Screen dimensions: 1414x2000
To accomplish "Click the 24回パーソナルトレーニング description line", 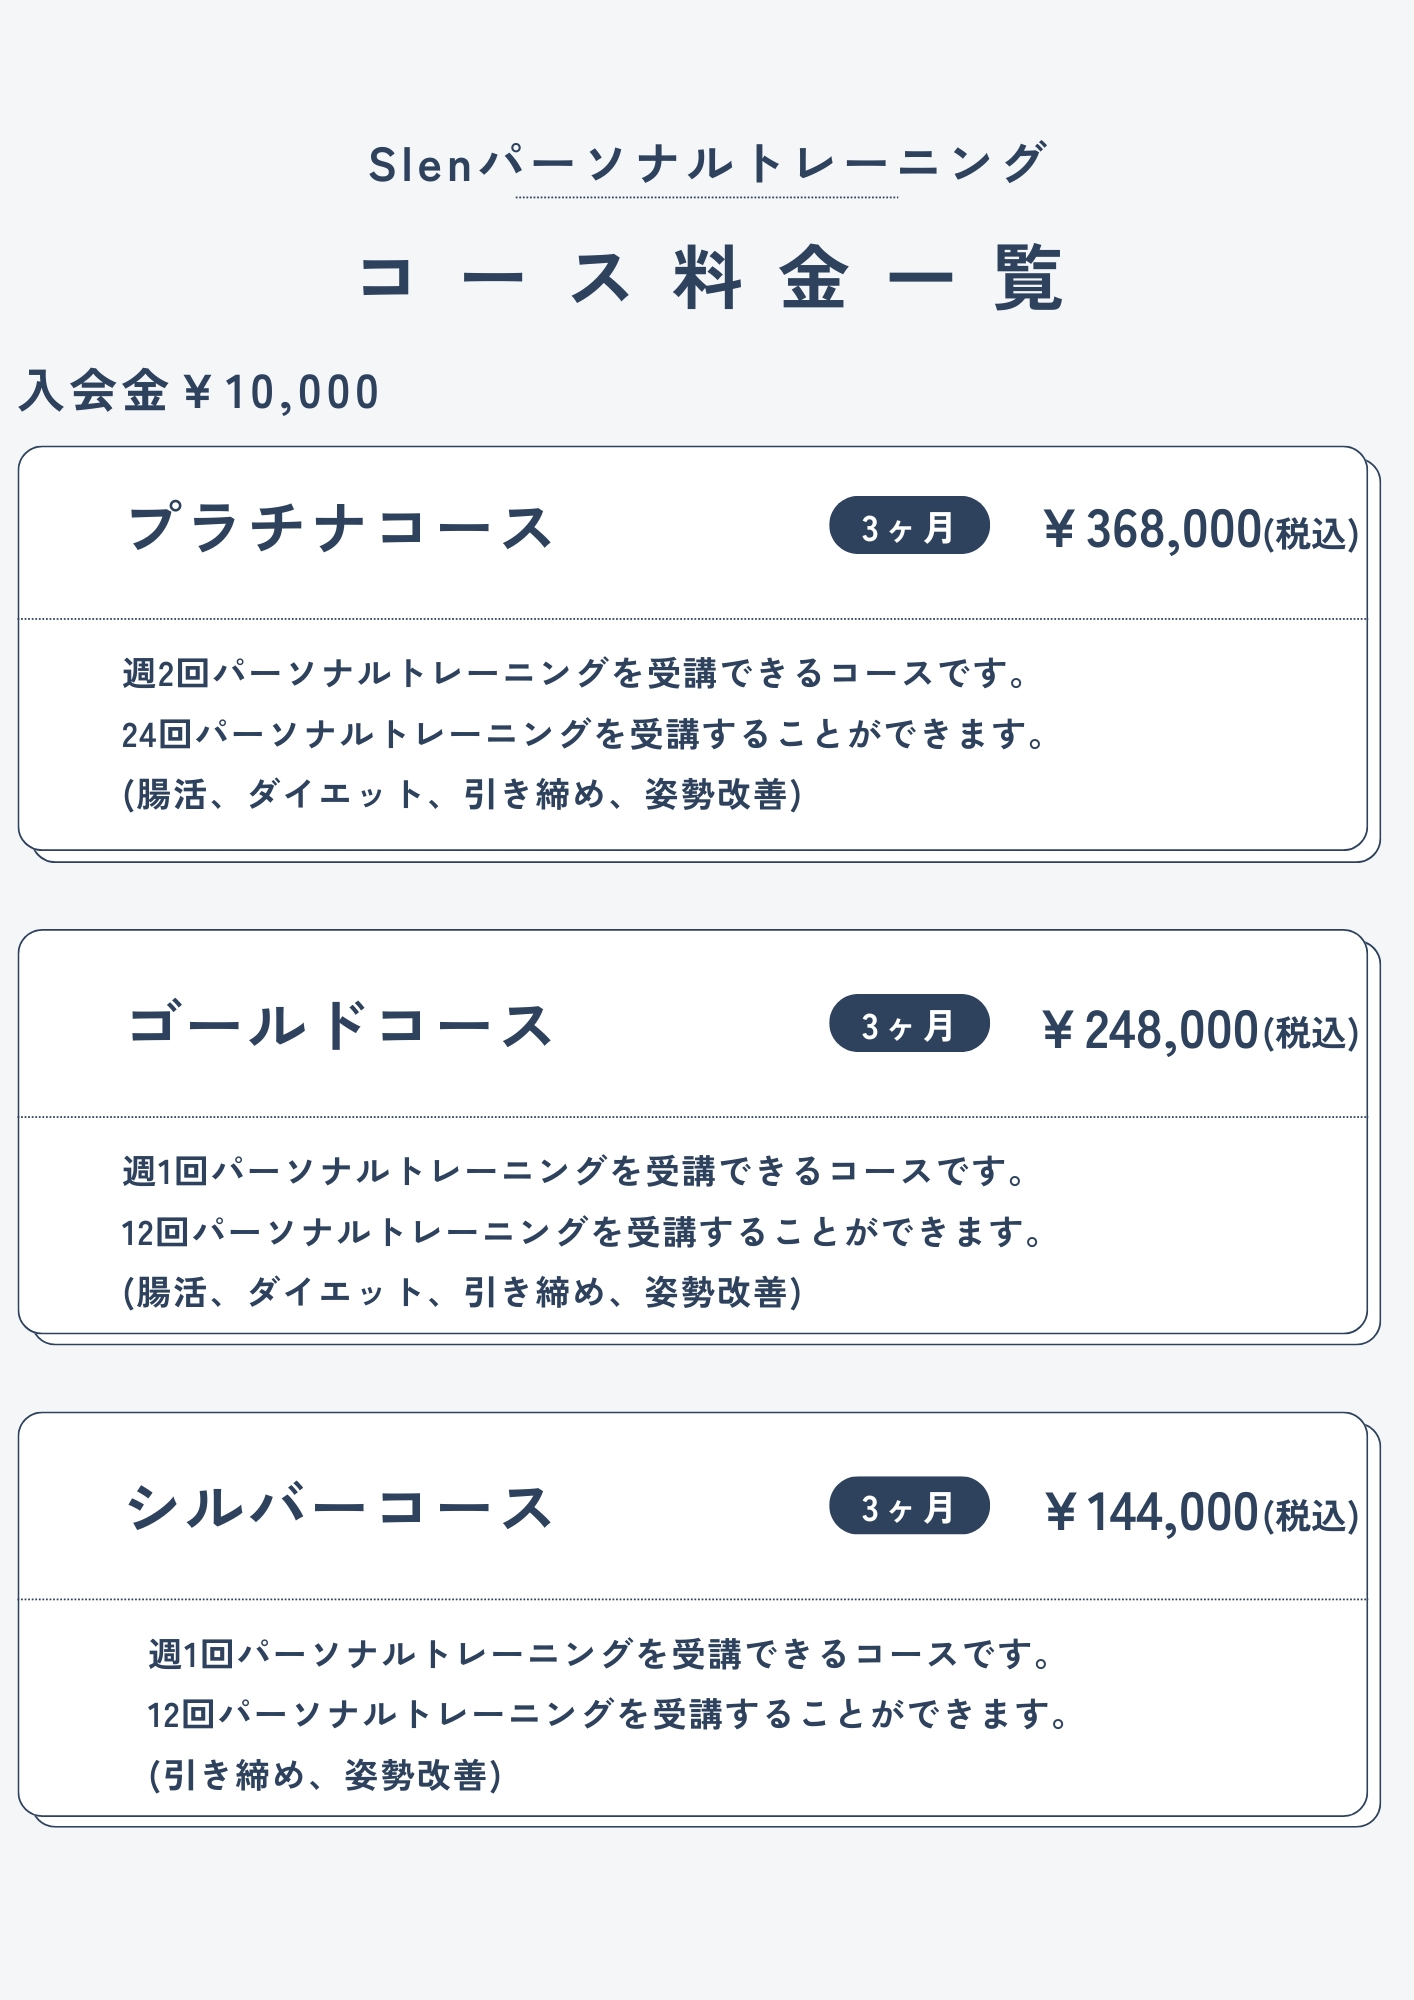I will click(584, 734).
